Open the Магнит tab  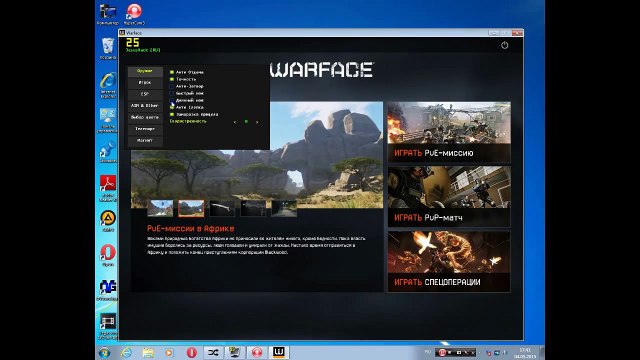point(145,140)
